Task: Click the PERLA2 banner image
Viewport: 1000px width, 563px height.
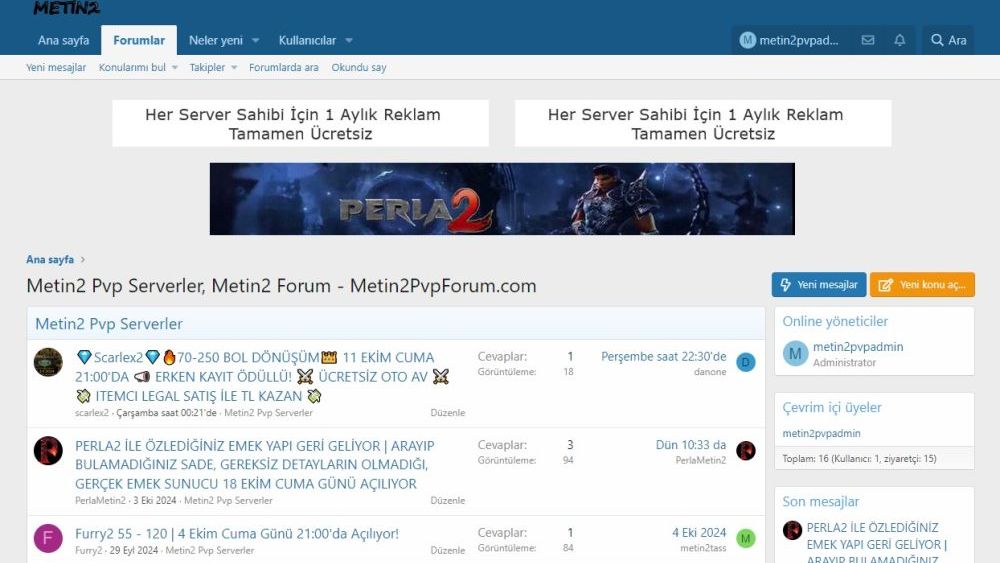Action: (502, 199)
